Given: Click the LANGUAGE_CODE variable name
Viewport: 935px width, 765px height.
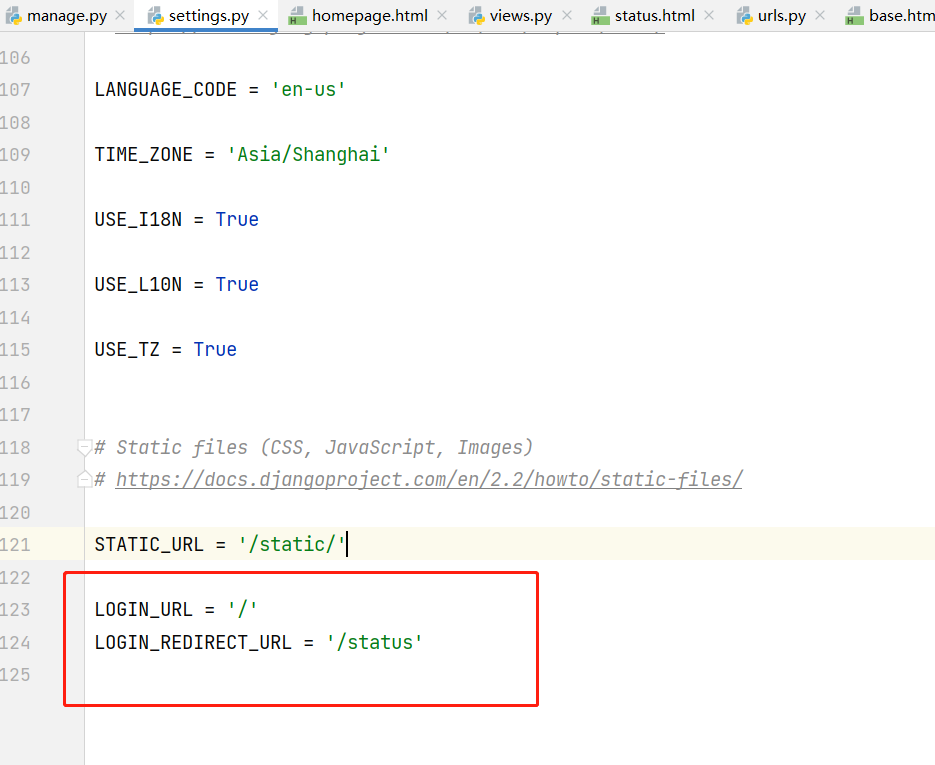Looking at the screenshot, I should coord(166,89).
